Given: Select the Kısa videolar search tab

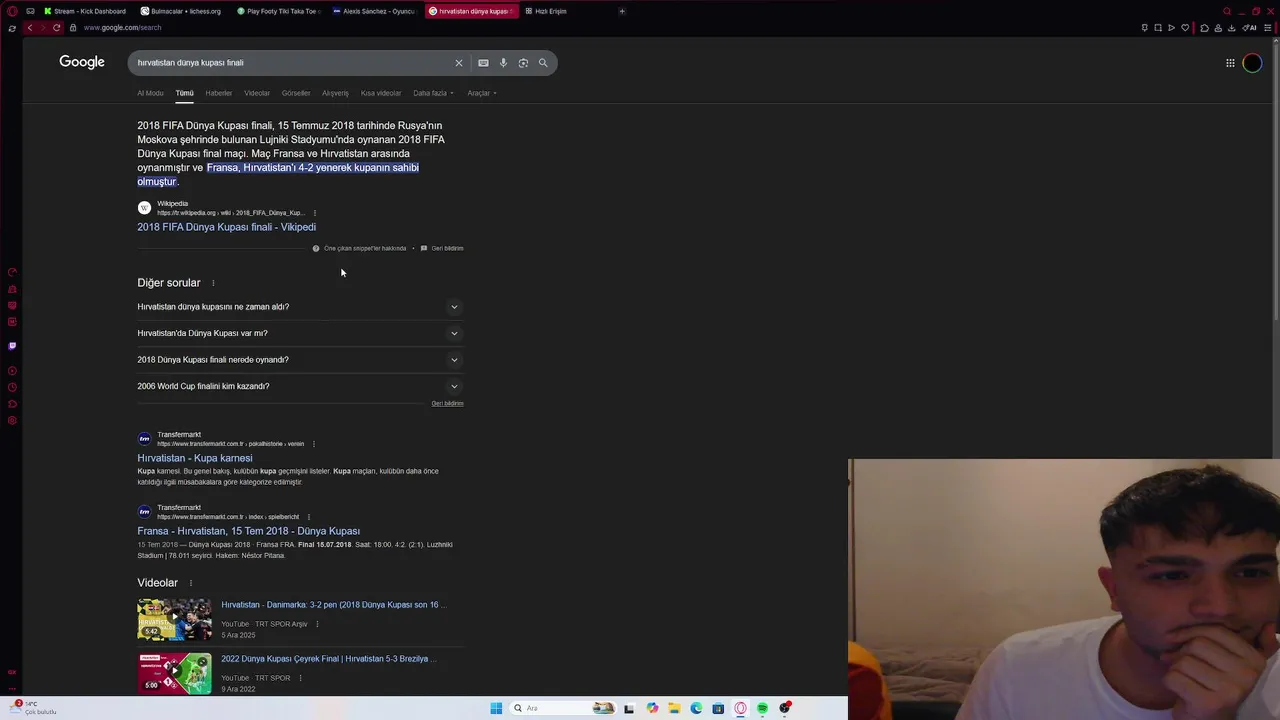Looking at the screenshot, I should (381, 93).
